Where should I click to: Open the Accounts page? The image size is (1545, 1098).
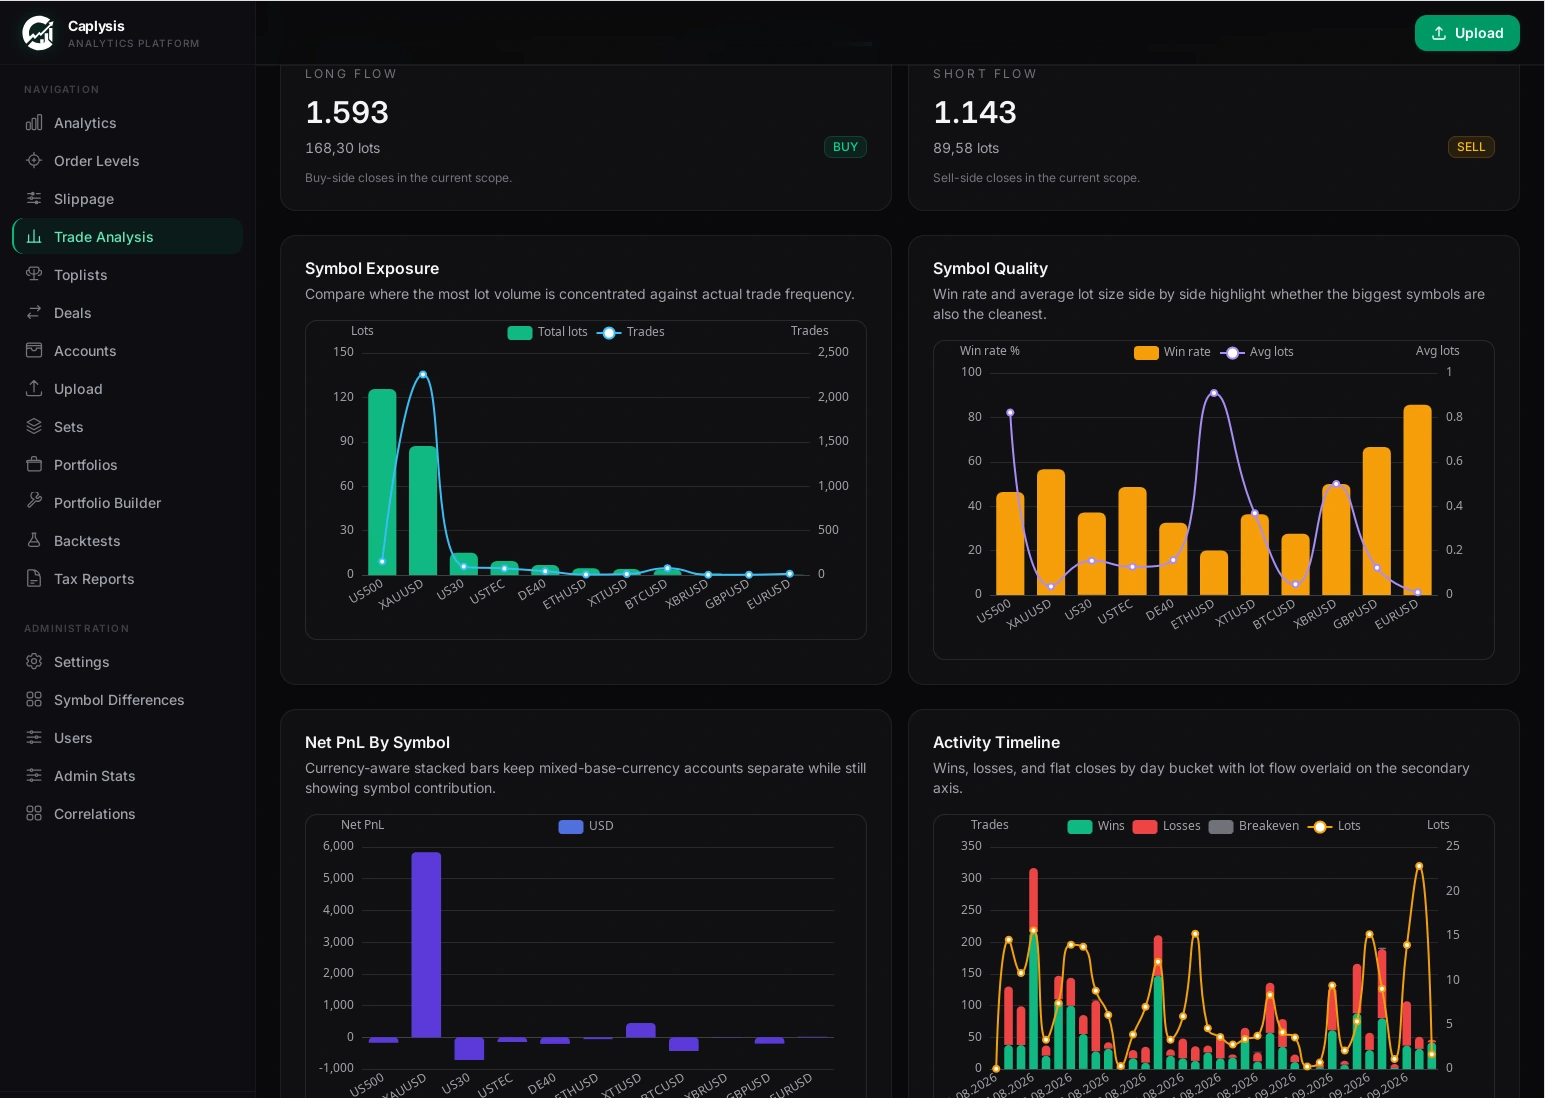tap(127, 351)
